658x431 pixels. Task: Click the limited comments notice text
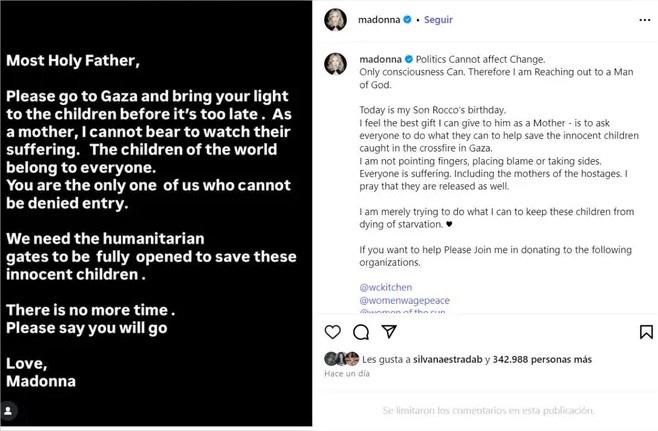pyautogui.click(x=488, y=410)
